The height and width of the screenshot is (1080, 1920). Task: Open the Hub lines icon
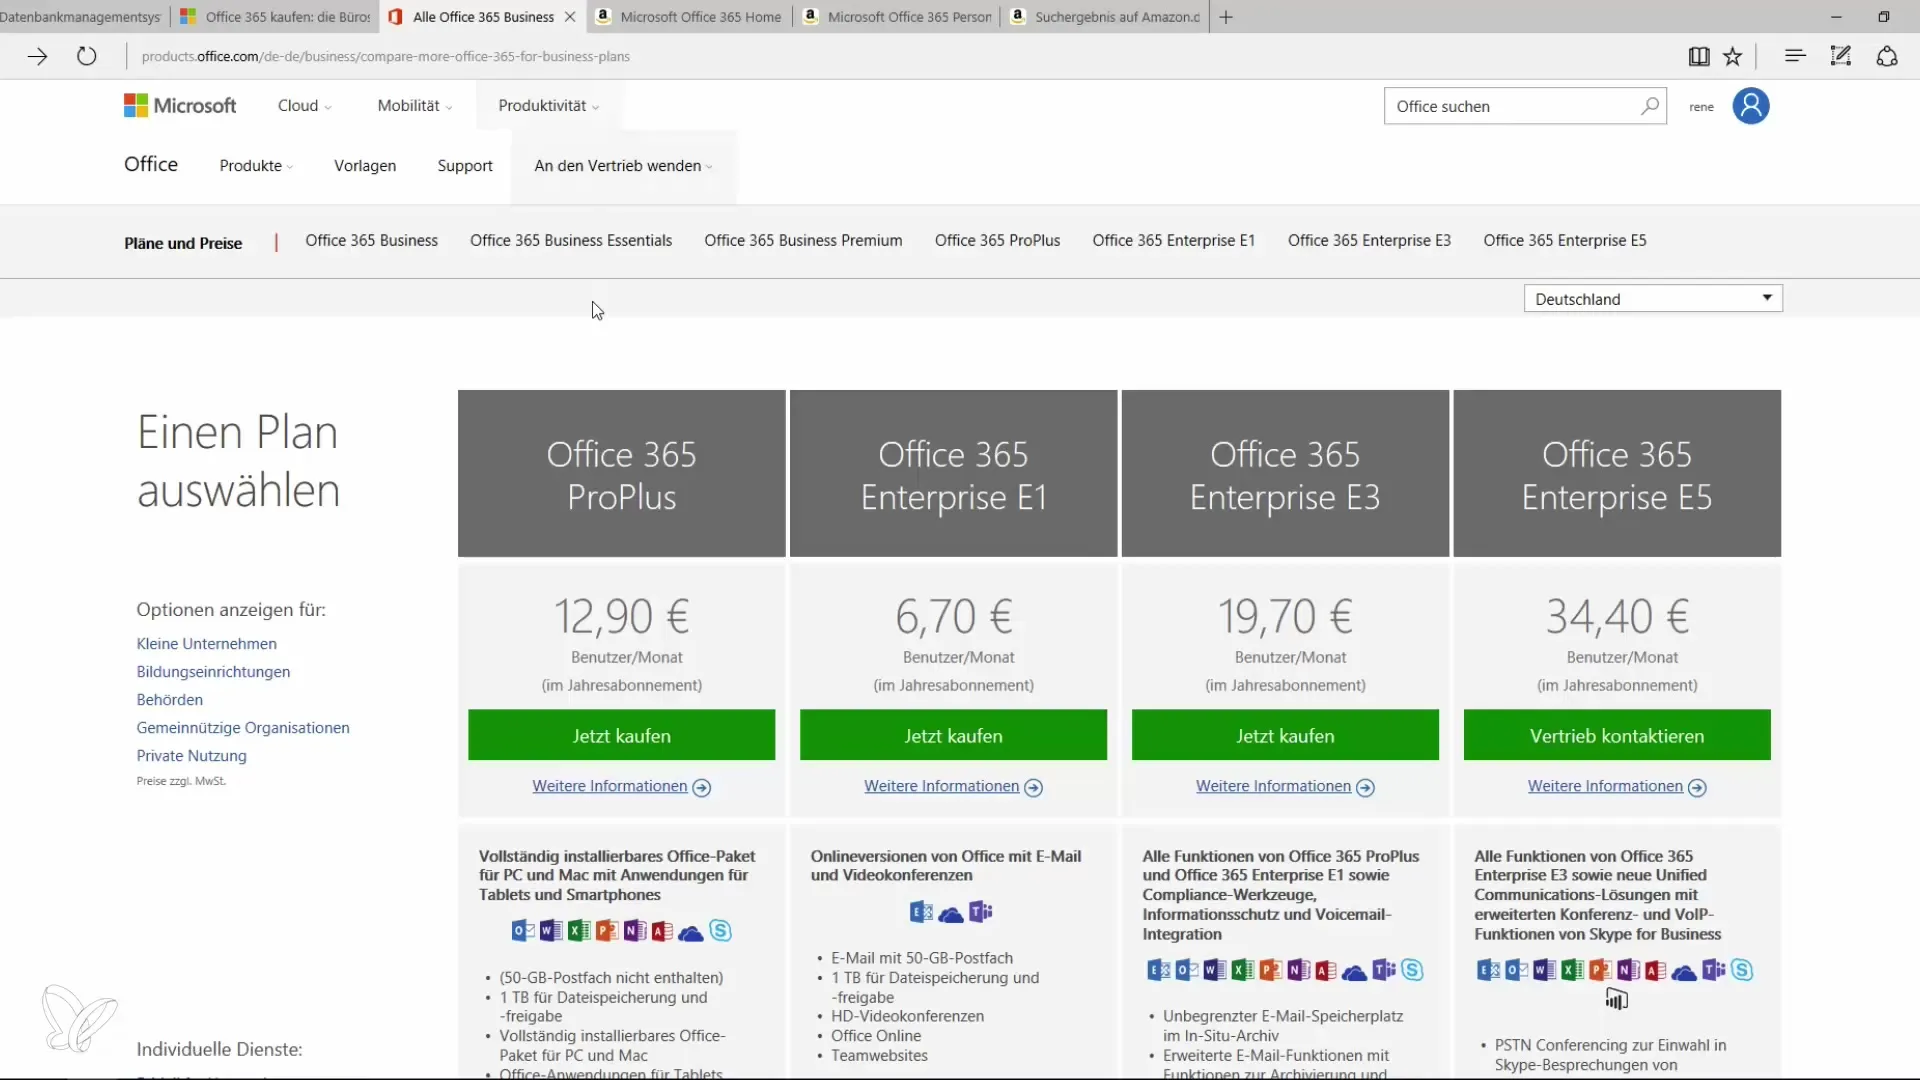1795,56
